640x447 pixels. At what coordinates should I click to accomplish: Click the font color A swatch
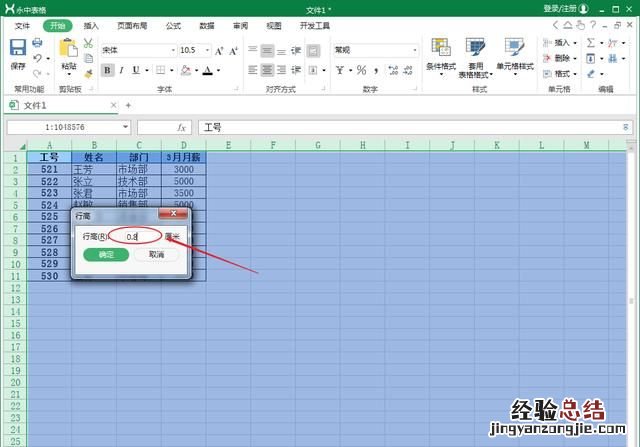click(x=207, y=70)
